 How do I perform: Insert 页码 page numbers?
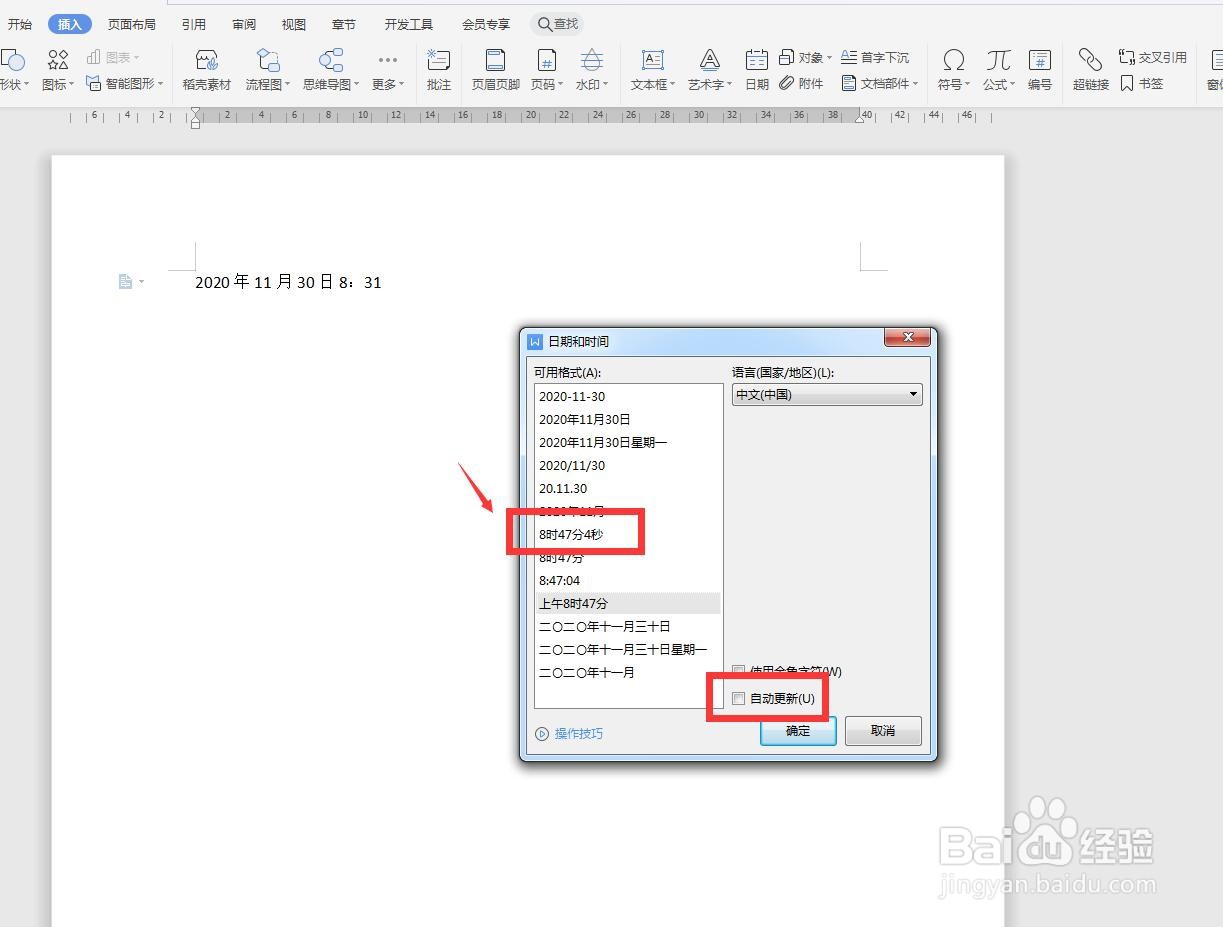pos(546,70)
